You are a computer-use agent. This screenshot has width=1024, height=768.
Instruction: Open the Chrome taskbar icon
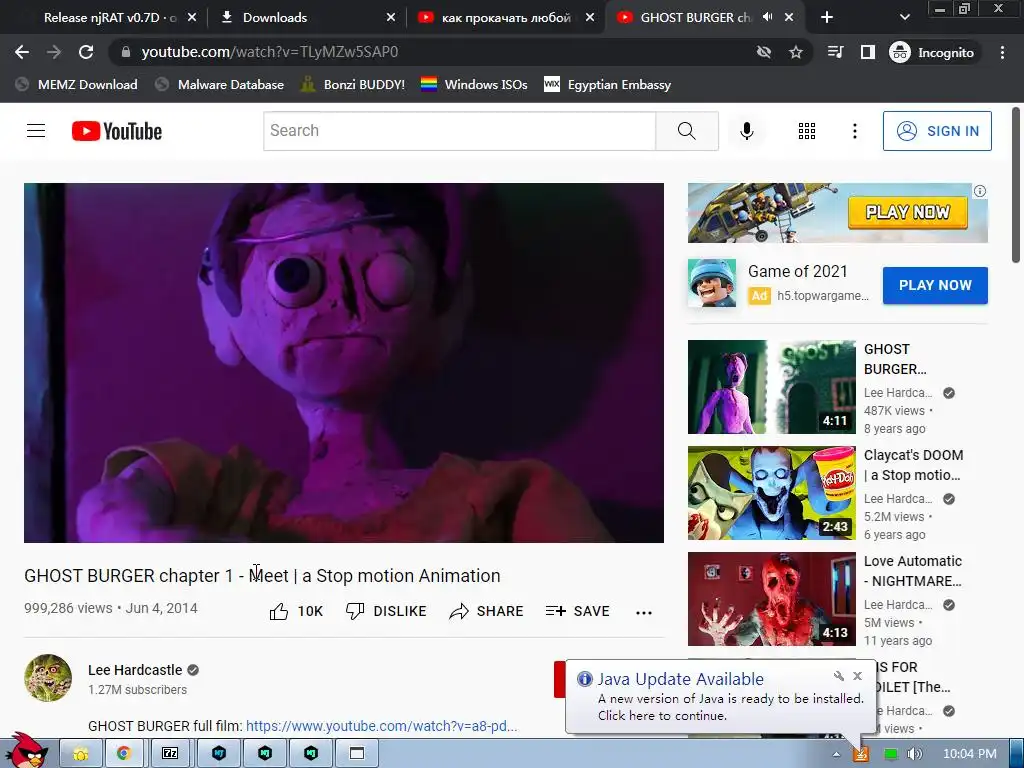coord(123,754)
